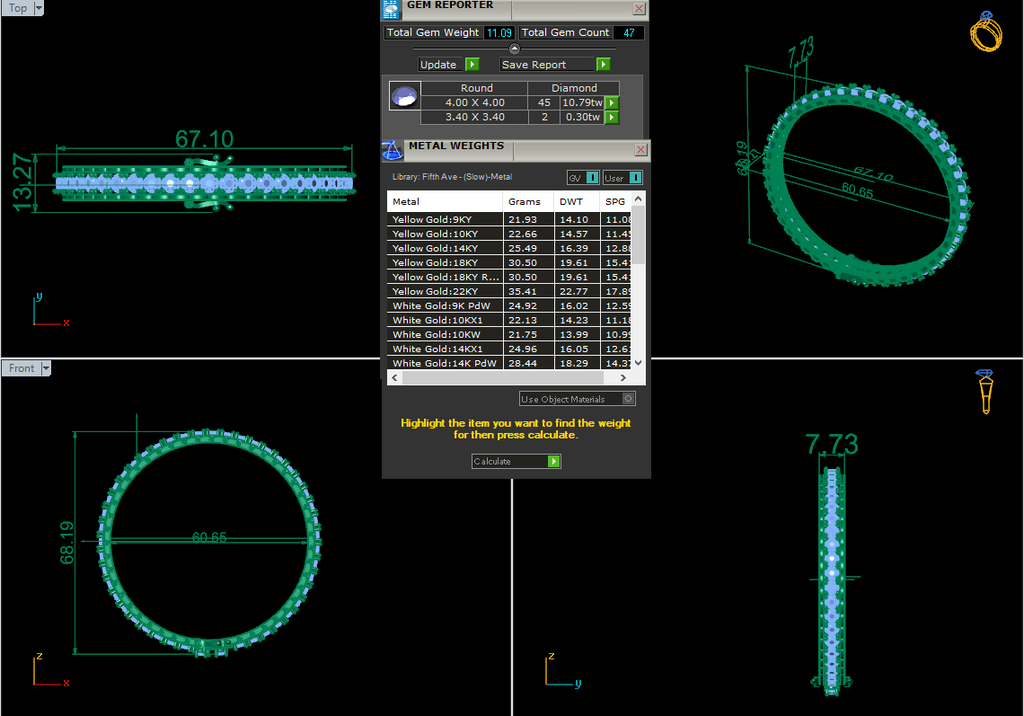Image resolution: width=1024 pixels, height=716 pixels.
Task: Click the Gem Reporter panel icon
Action: tap(391, 9)
